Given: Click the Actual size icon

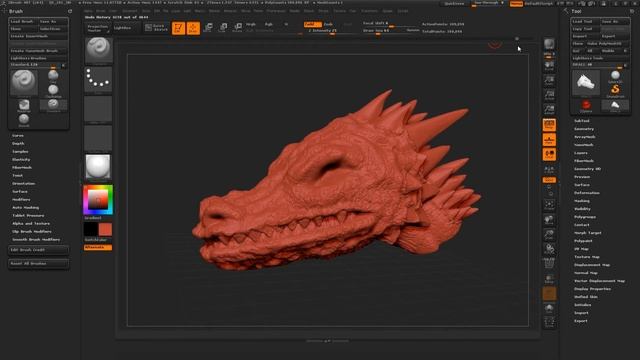Looking at the screenshot, I should coord(549,95).
